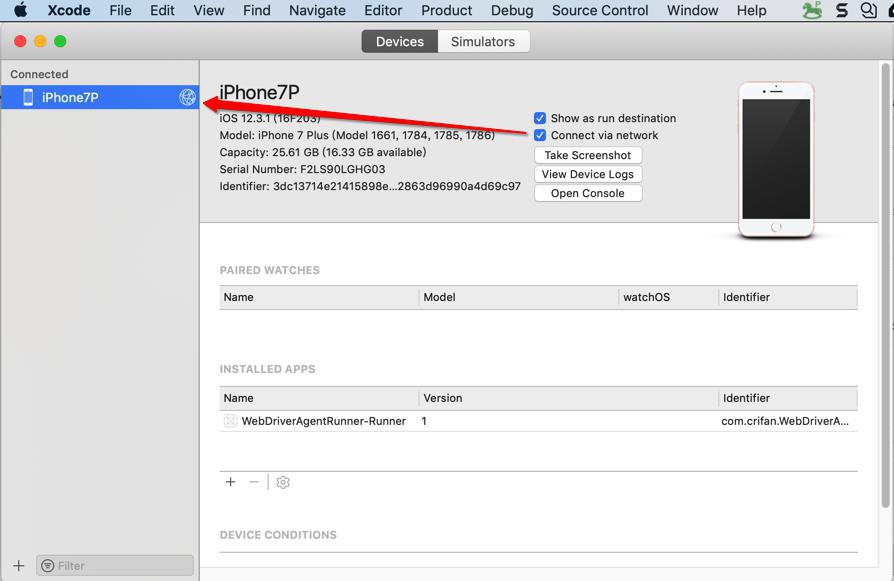Select WebDriverAgentRunner-Runner app row
Screen dimensions: 894x581
click(x=538, y=421)
